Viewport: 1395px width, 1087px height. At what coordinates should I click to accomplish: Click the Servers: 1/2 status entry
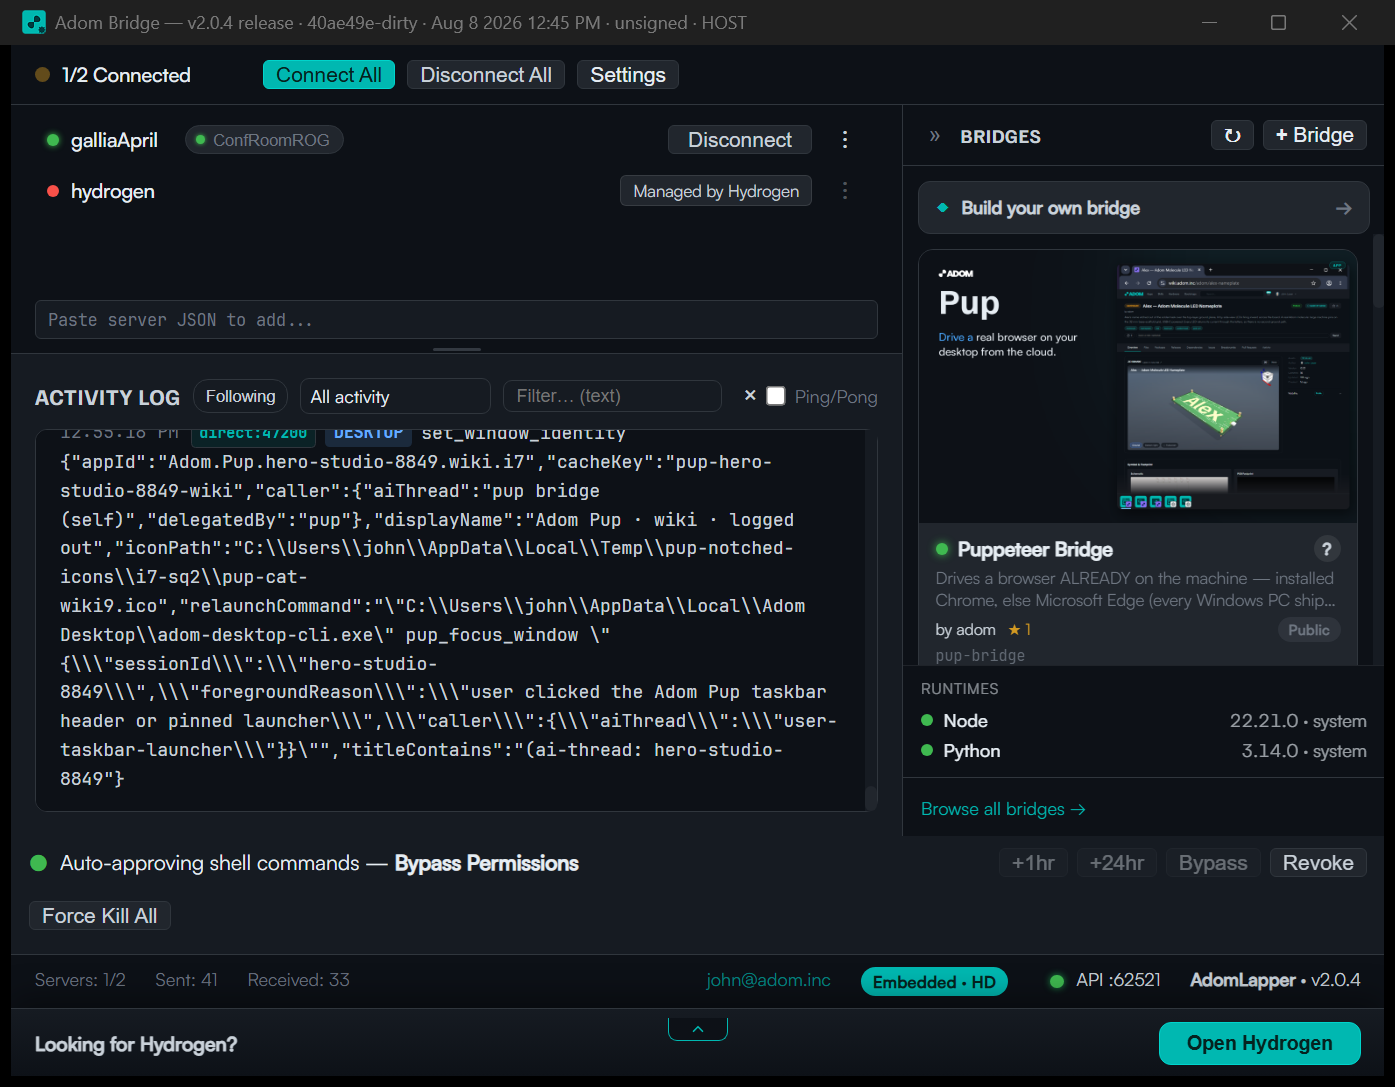(80, 980)
